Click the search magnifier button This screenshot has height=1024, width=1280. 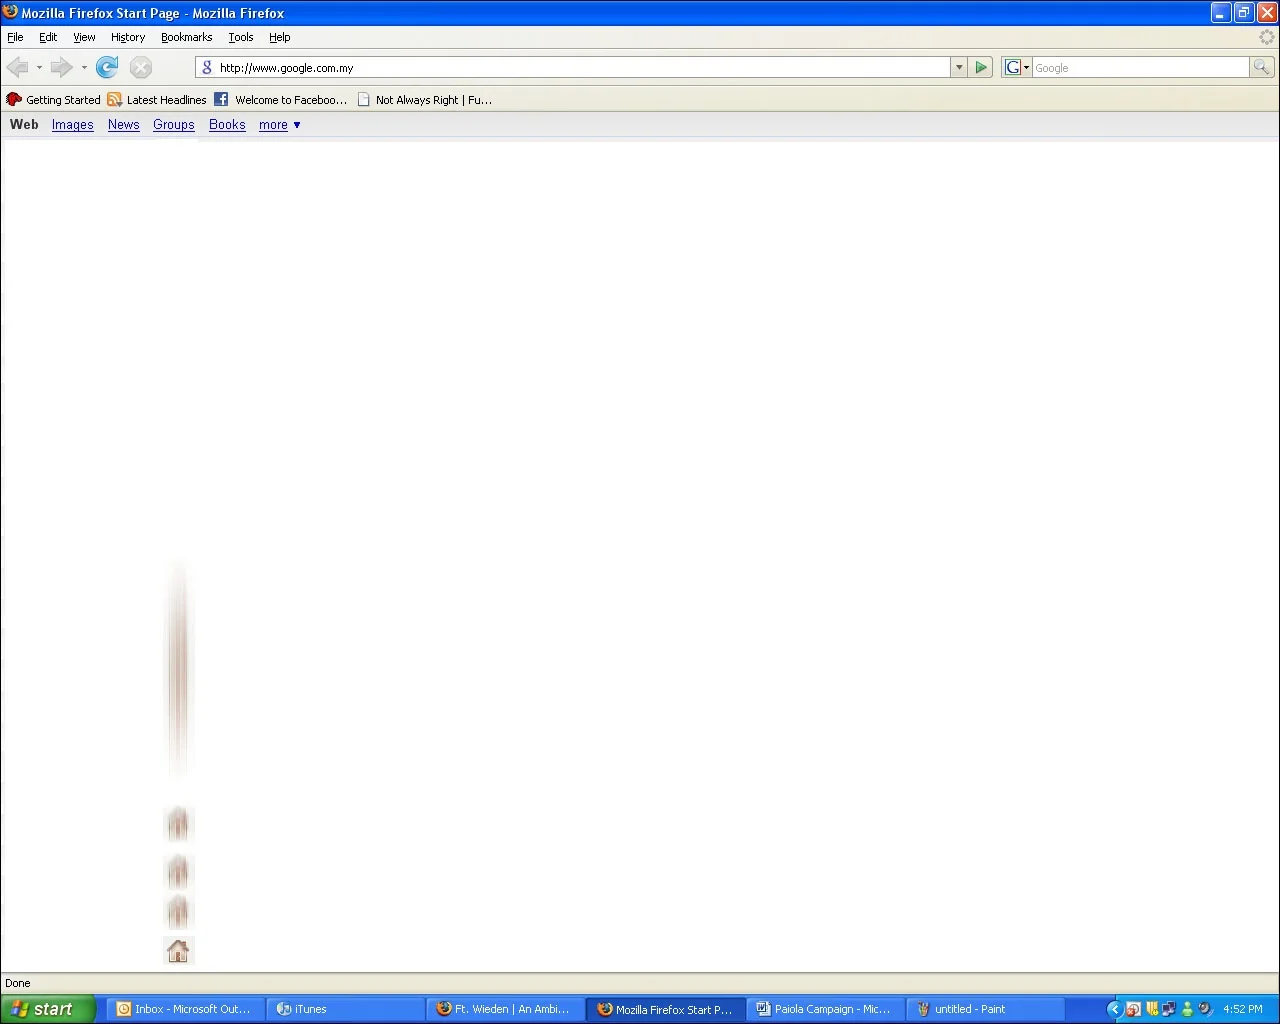[1262, 67]
